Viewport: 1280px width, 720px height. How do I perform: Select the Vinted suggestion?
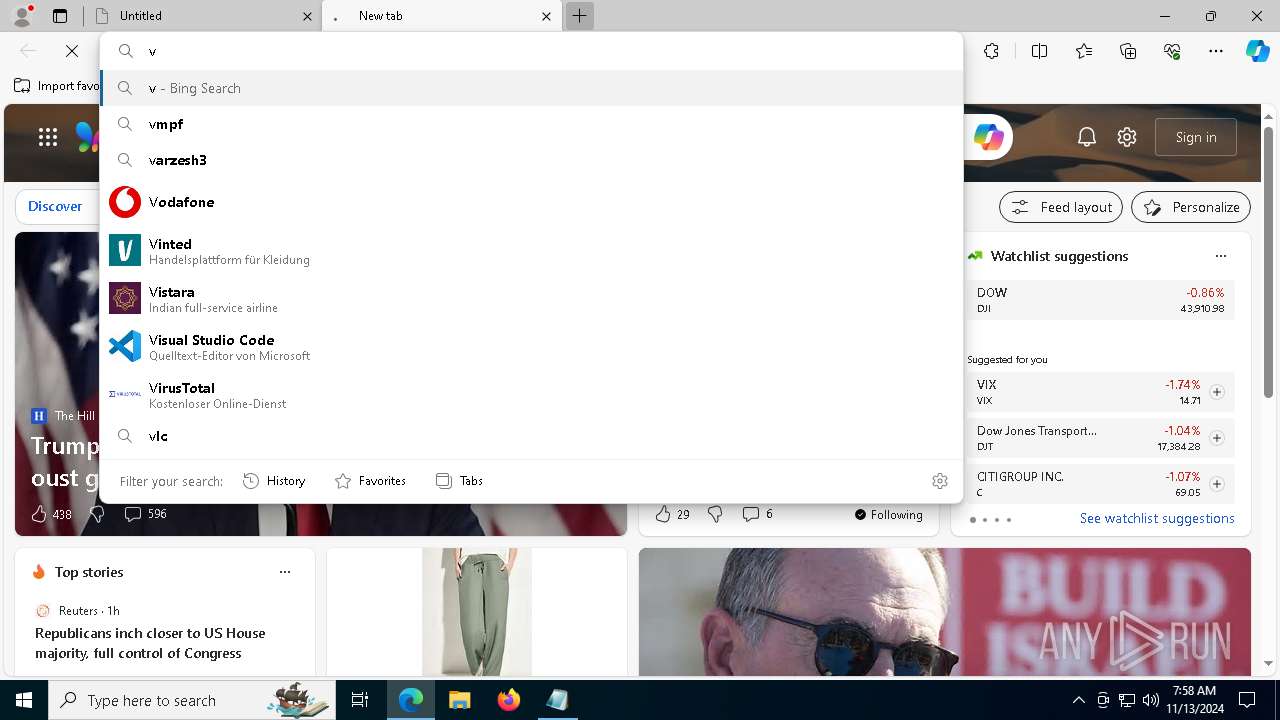[x=531, y=251]
